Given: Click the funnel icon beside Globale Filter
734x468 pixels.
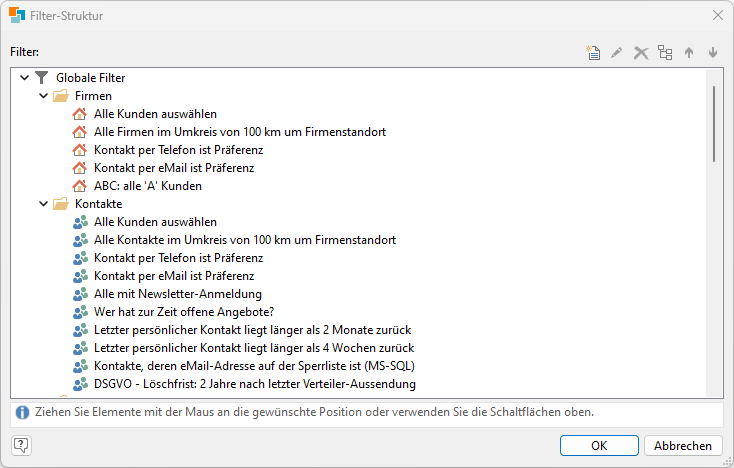Looking at the screenshot, I should click(41, 78).
